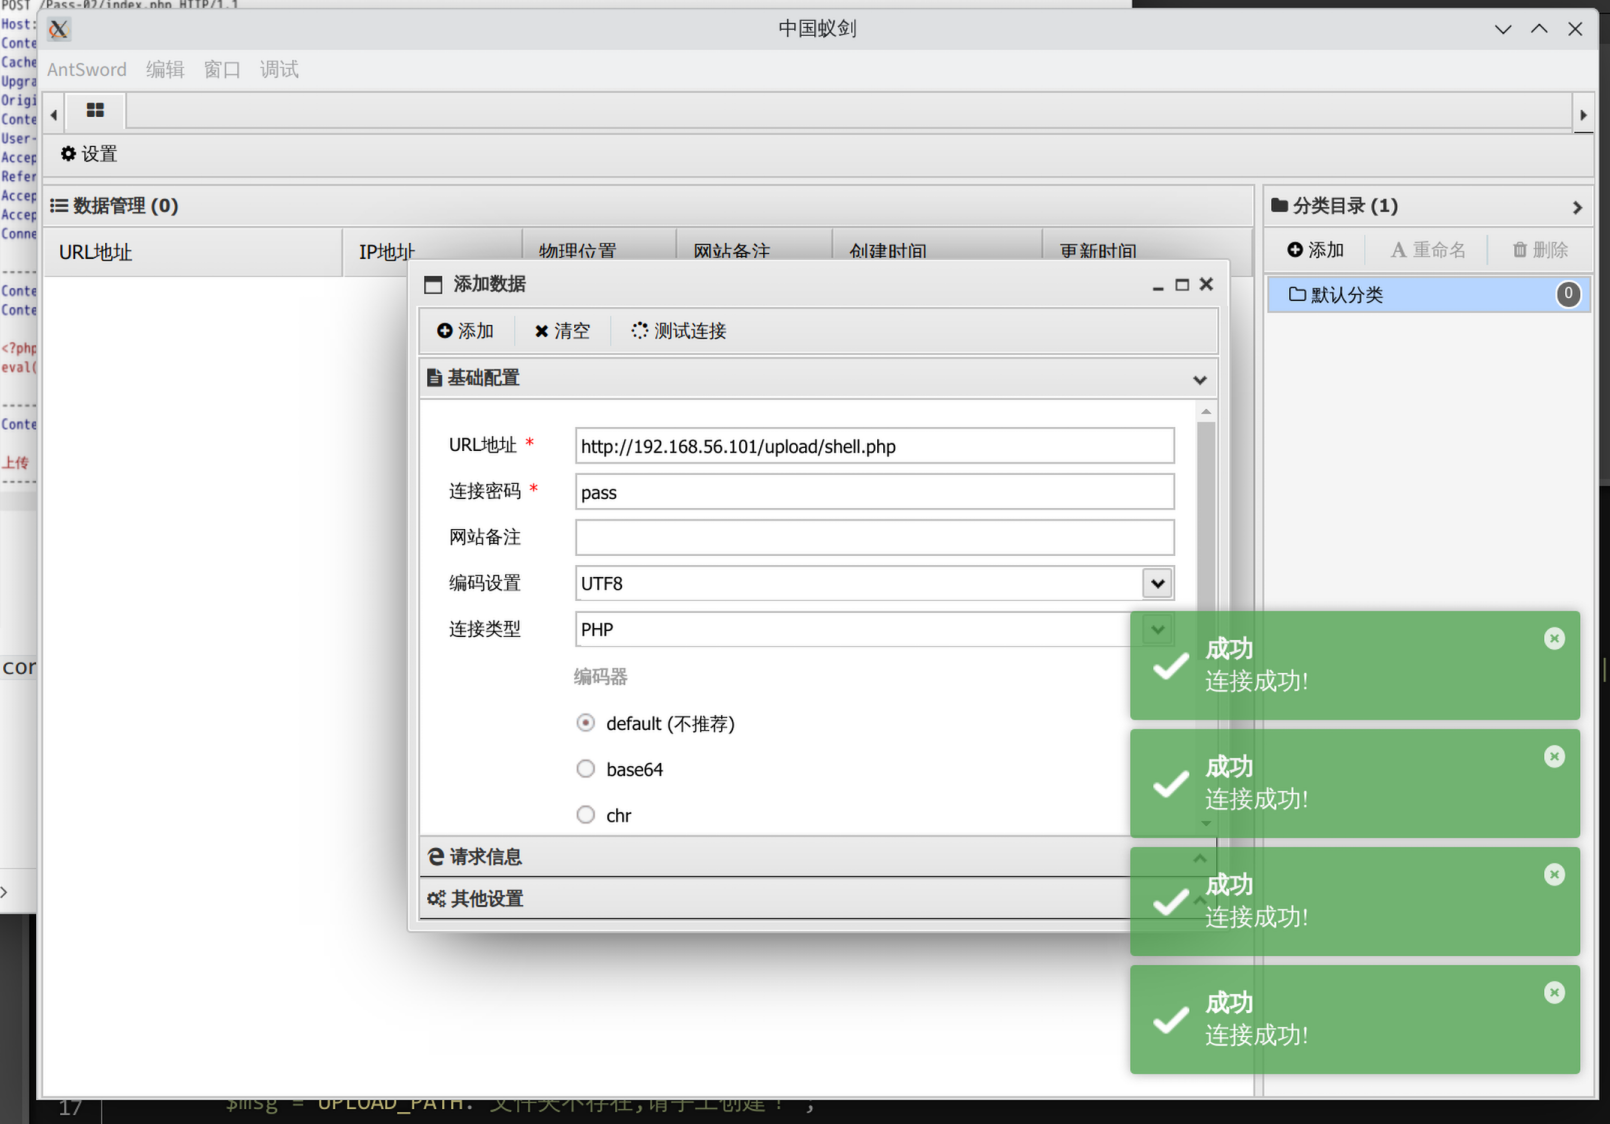The height and width of the screenshot is (1124, 1610).
Task: Click the 默认分类 count badge
Action: pyautogui.click(x=1568, y=294)
